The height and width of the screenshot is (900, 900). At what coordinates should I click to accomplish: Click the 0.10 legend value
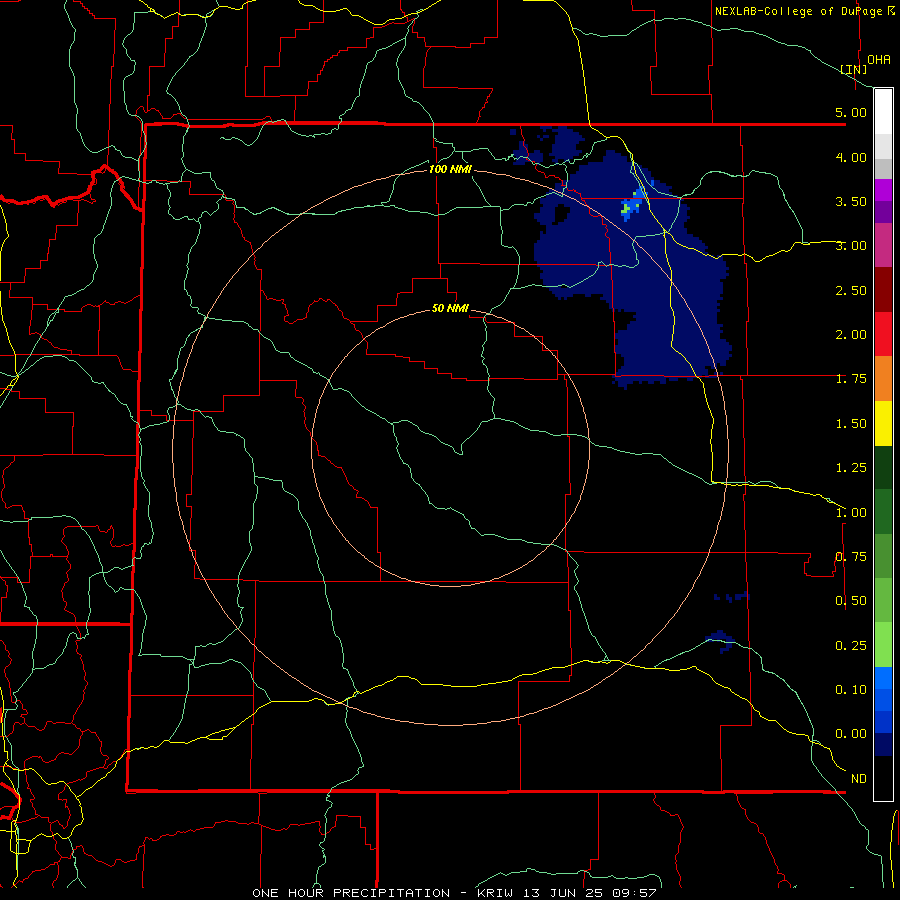click(851, 689)
